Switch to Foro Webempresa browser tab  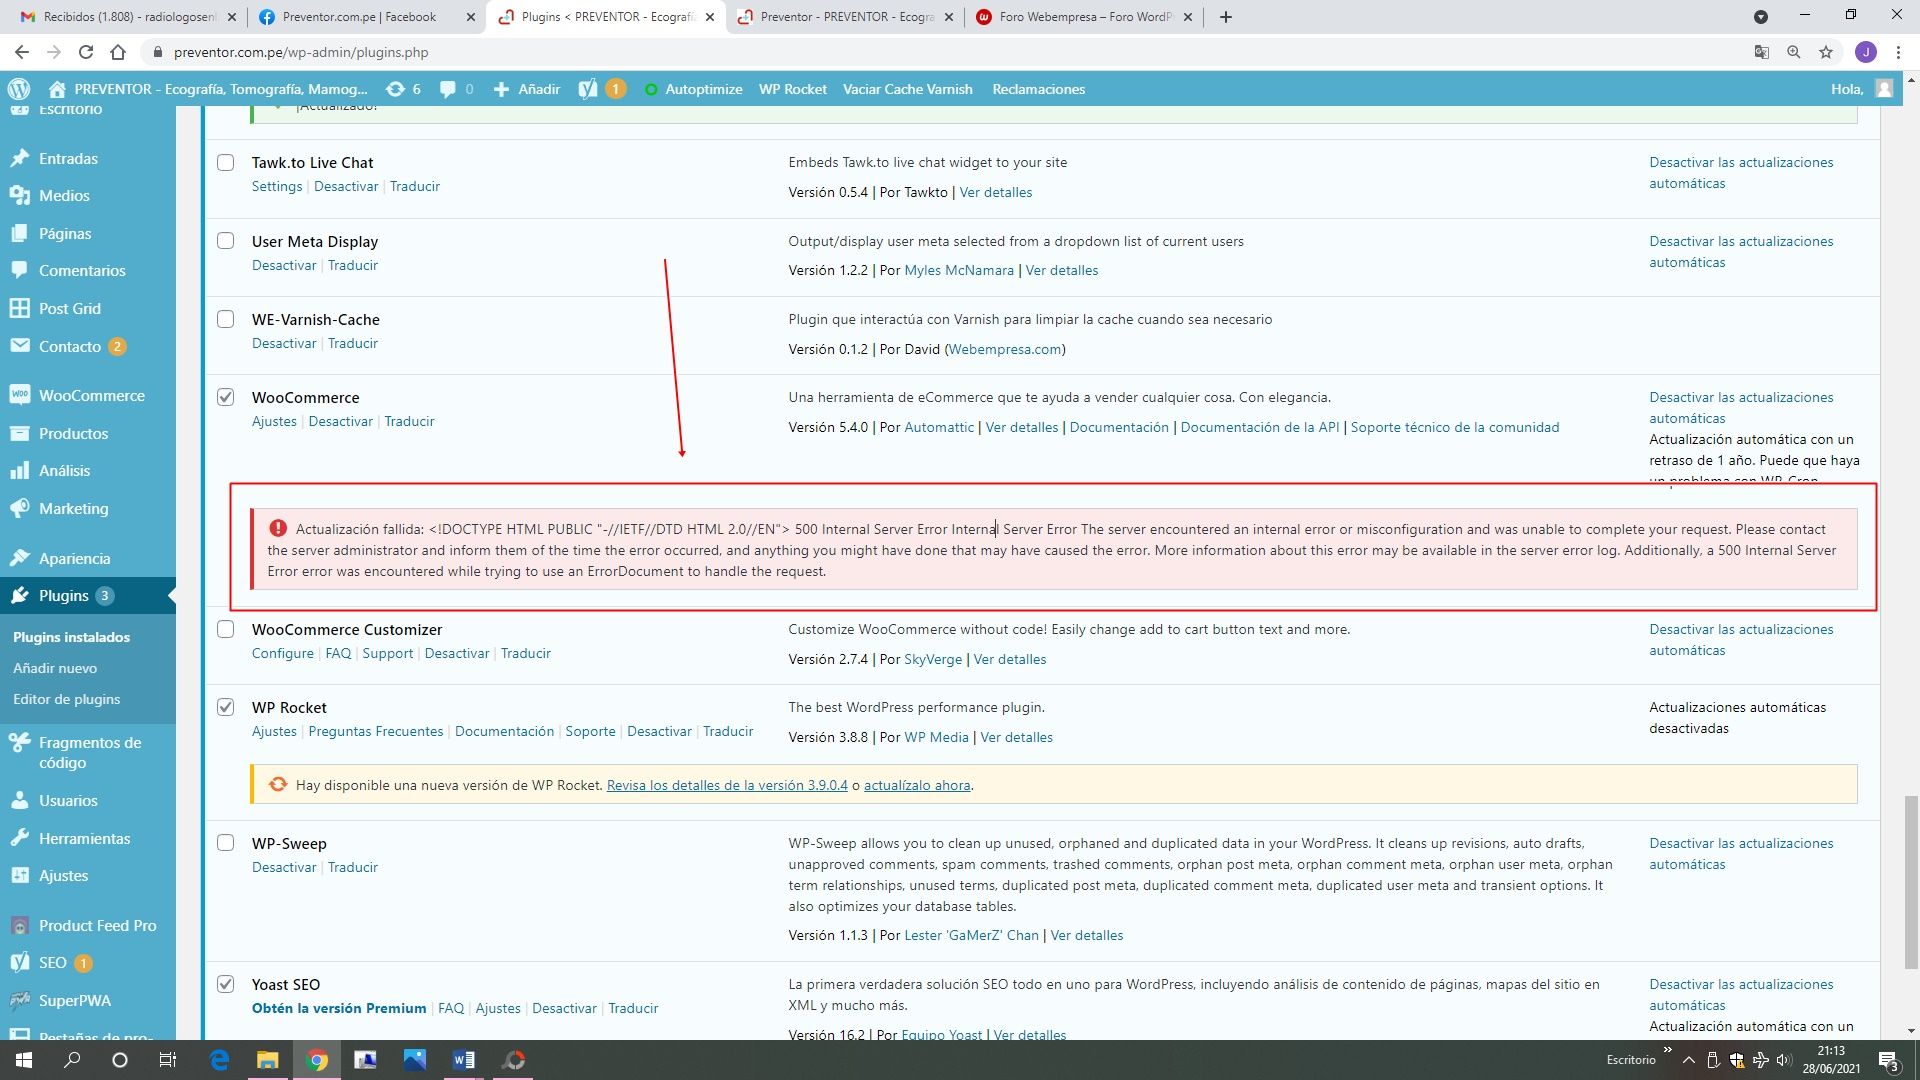[x=1085, y=17]
